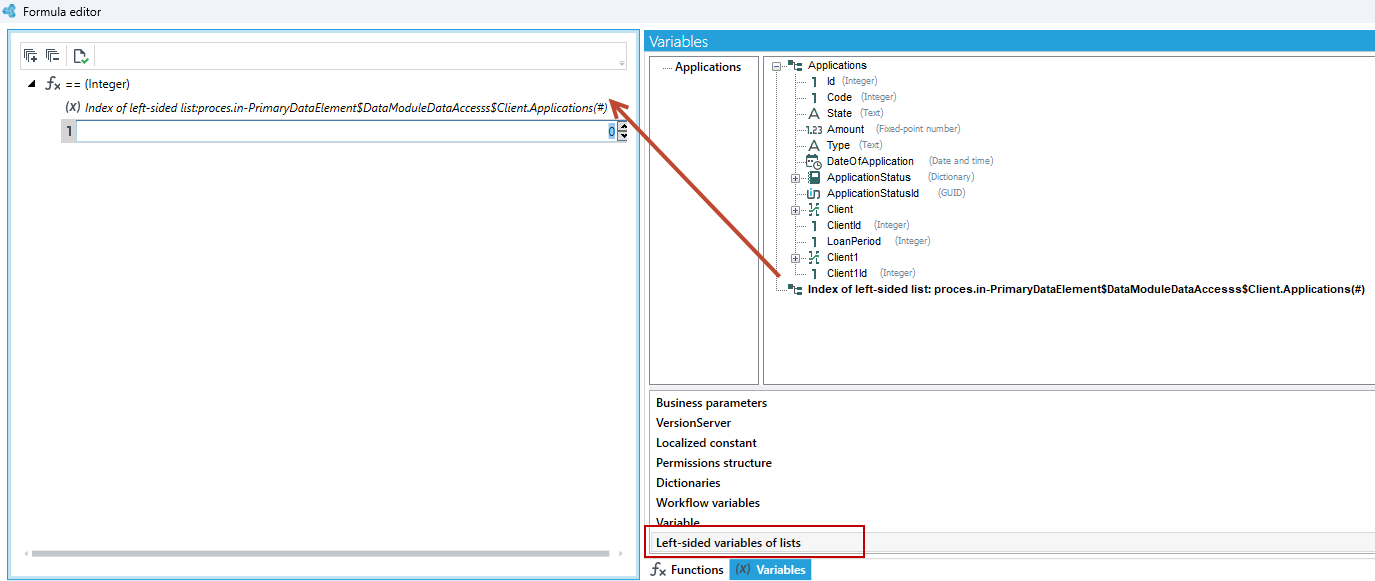Click the fixed-point icon beside Amount
Viewport: 1375px width, 581px height.
point(813,130)
